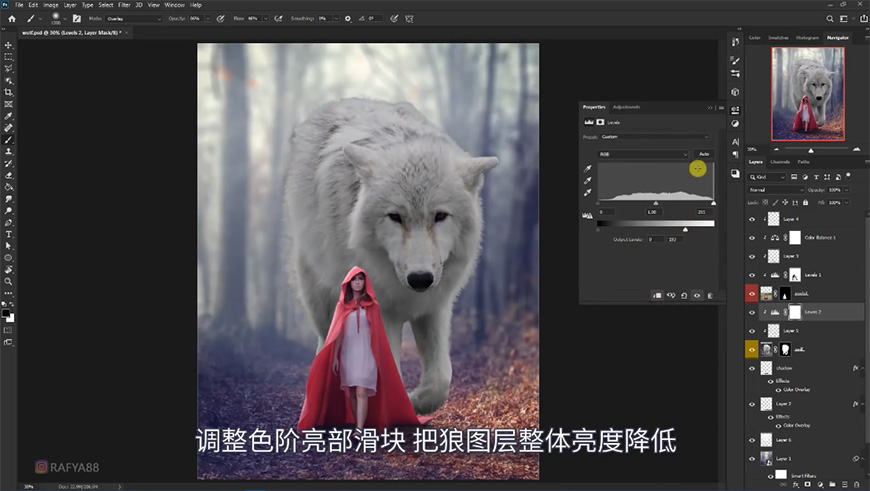
Task: Add a layer mask from Layers footer
Action: tap(807, 484)
